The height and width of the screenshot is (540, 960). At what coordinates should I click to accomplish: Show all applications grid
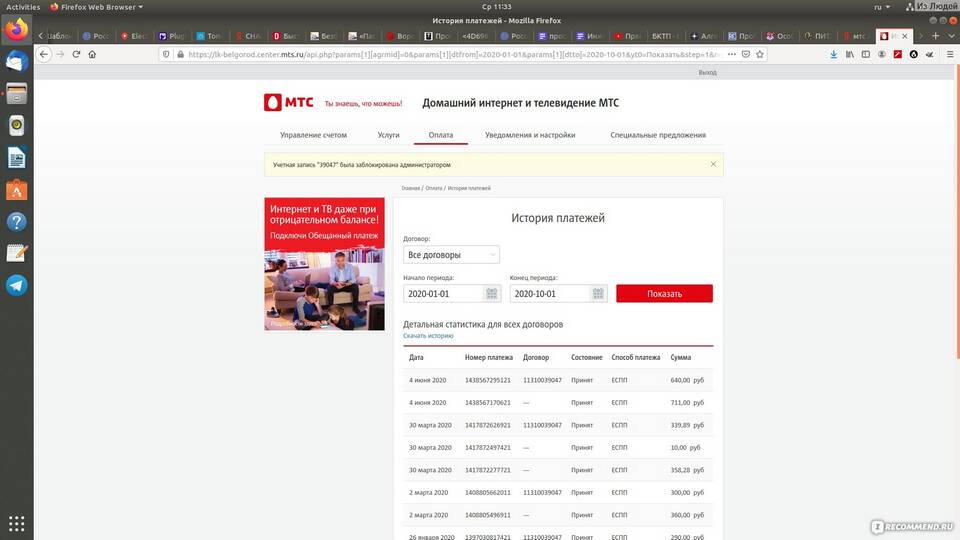pos(17,523)
